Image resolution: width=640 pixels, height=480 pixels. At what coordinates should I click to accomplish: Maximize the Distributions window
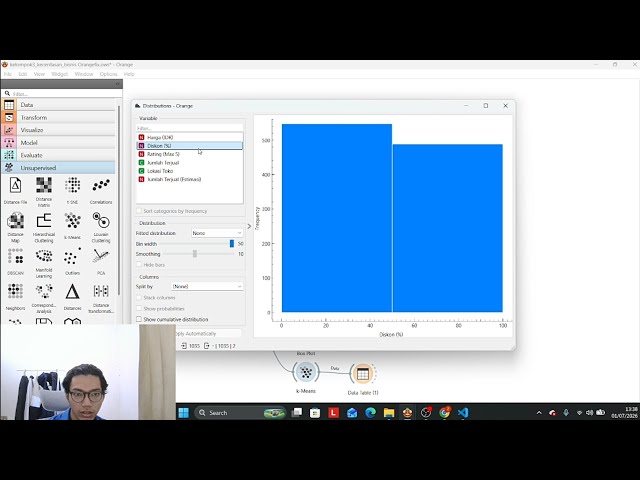486,106
